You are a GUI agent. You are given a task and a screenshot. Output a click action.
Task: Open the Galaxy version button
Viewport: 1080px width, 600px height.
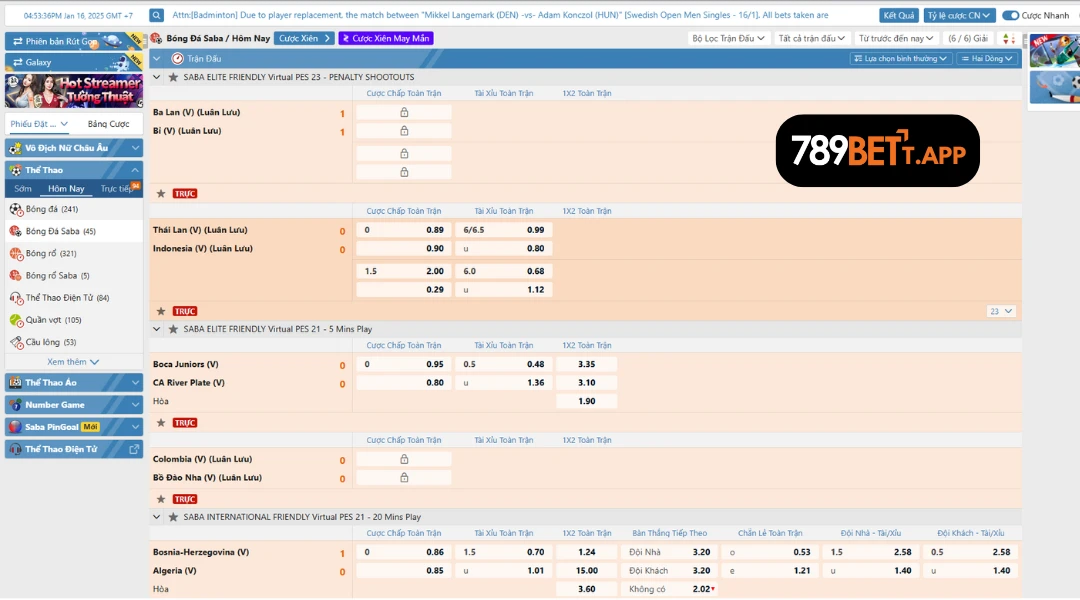pyautogui.click(x=74, y=62)
